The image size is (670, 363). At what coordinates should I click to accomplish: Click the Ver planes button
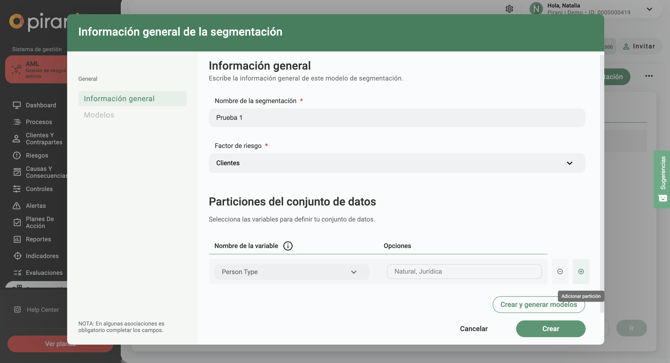coord(60,344)
